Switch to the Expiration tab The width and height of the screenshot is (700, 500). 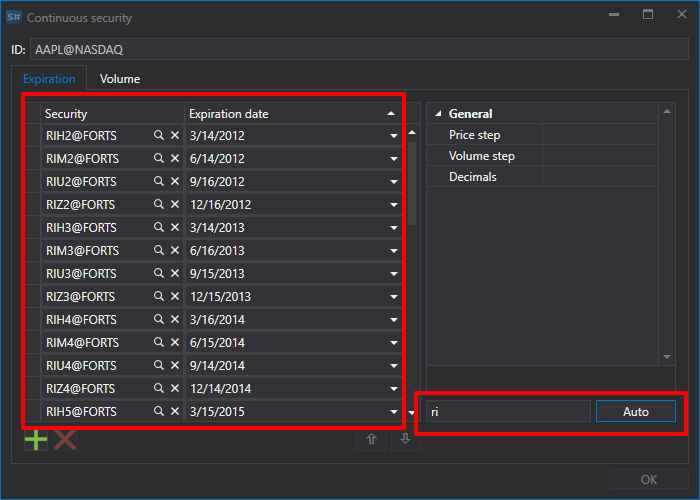[49, 79]
